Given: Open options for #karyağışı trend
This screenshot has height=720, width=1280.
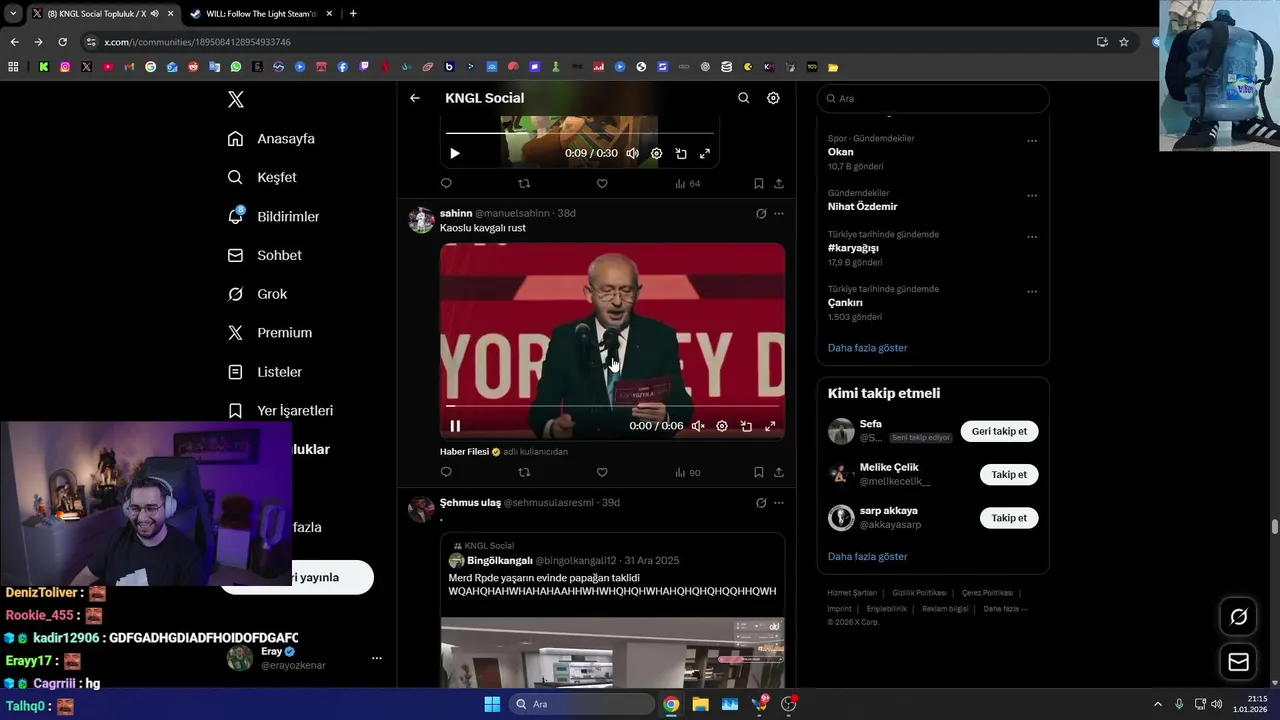Looking at the screenshot, I should click(x=1032, y=237).
